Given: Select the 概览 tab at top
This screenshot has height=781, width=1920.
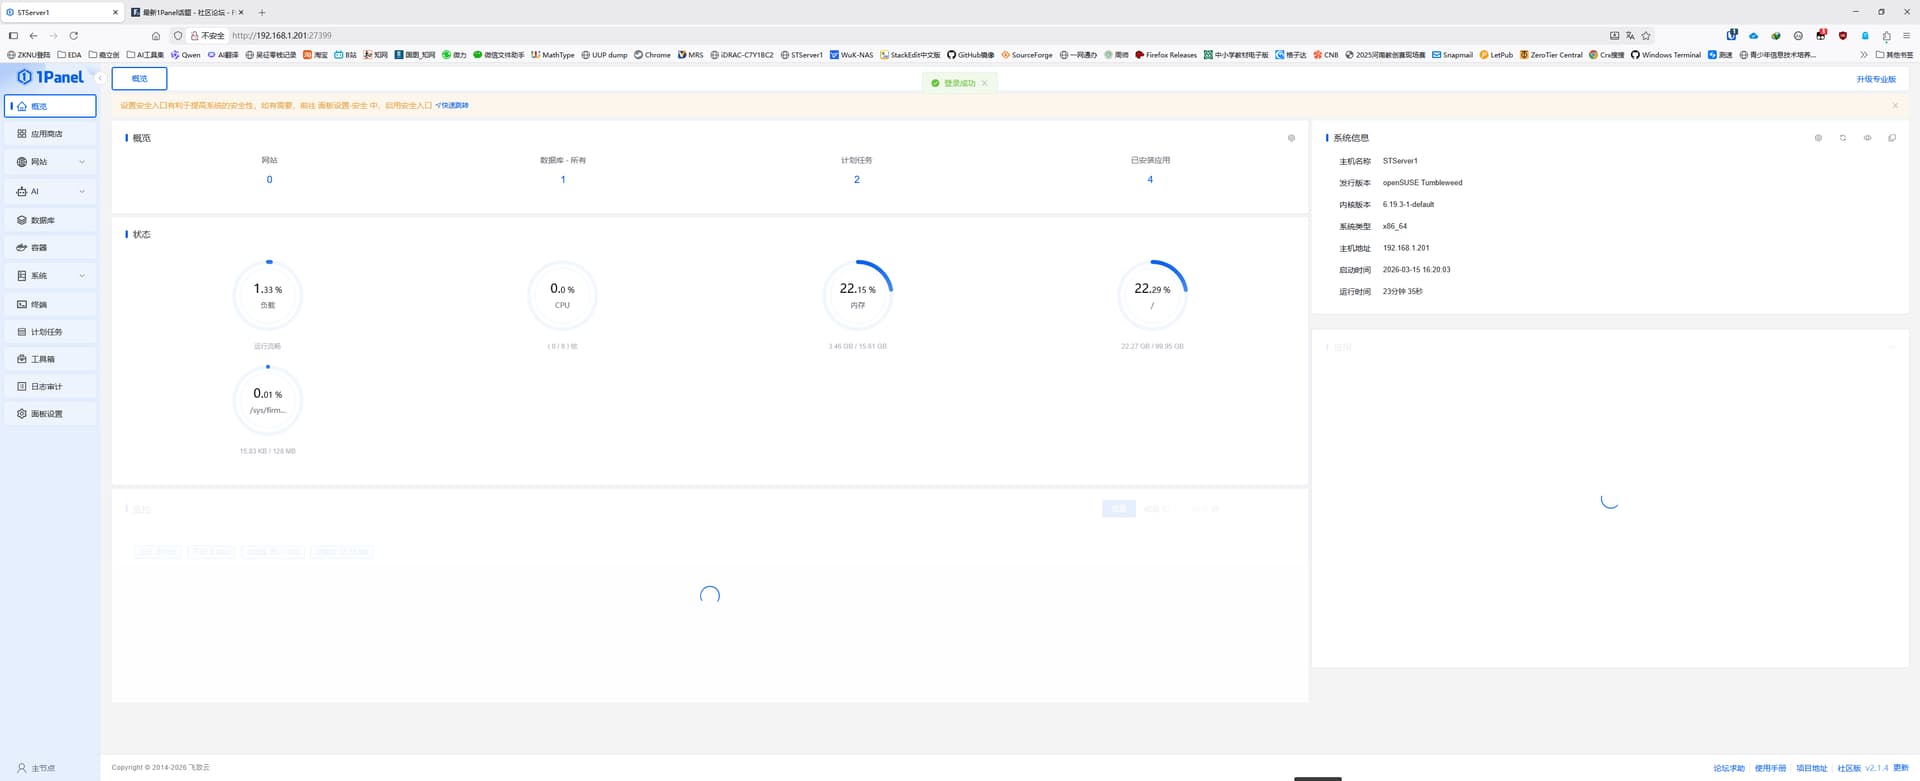Looking at the screenshot, I should [139, 78].
